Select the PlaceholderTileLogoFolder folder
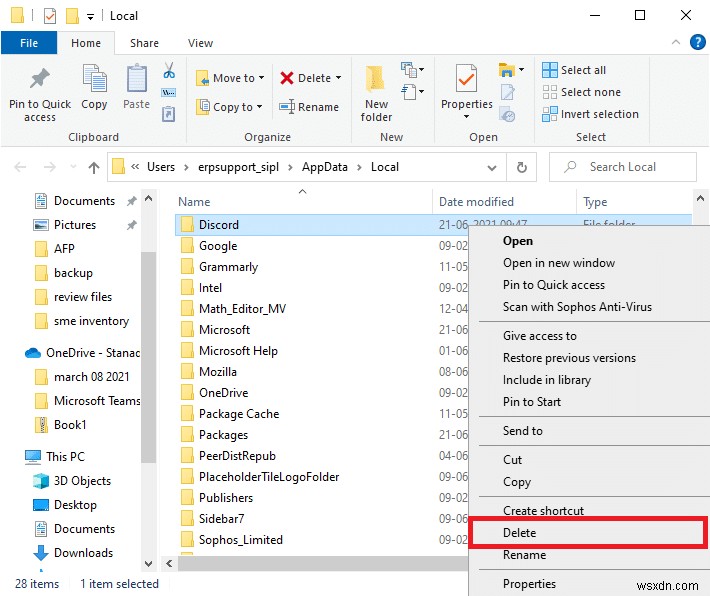Image resolution: width=710 pixels, height=596 pixels. pyautogui.click(x=260, y=477)
